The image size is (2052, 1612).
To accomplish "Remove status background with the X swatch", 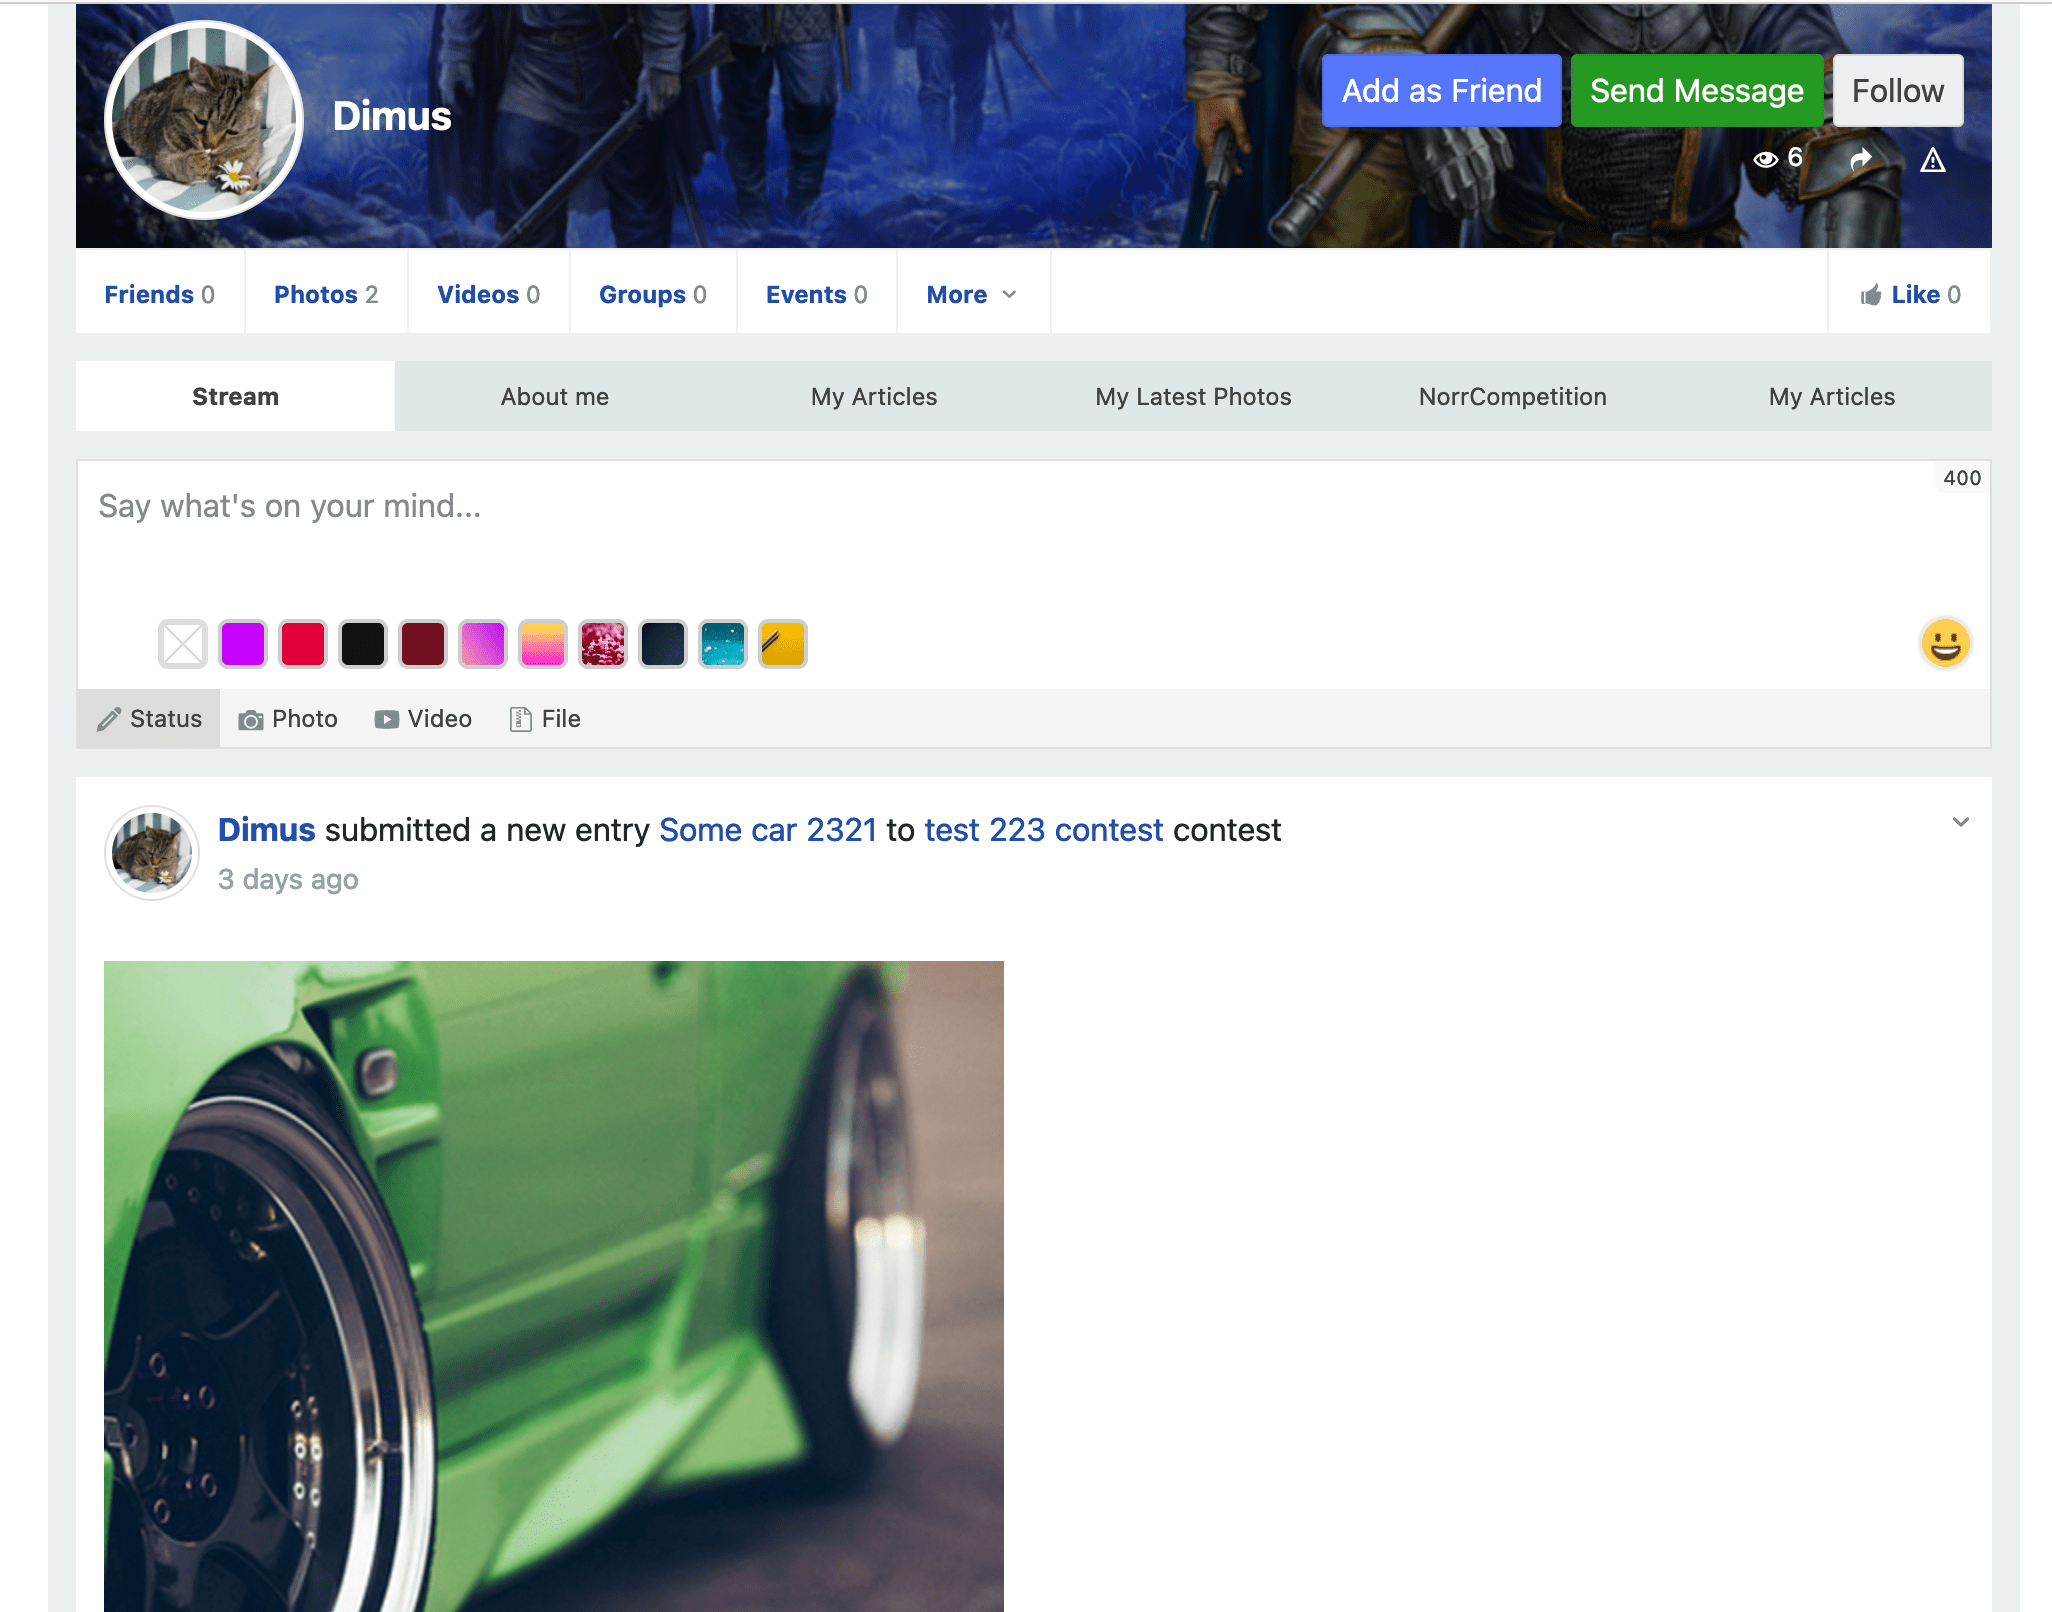I will pos(183,644).
